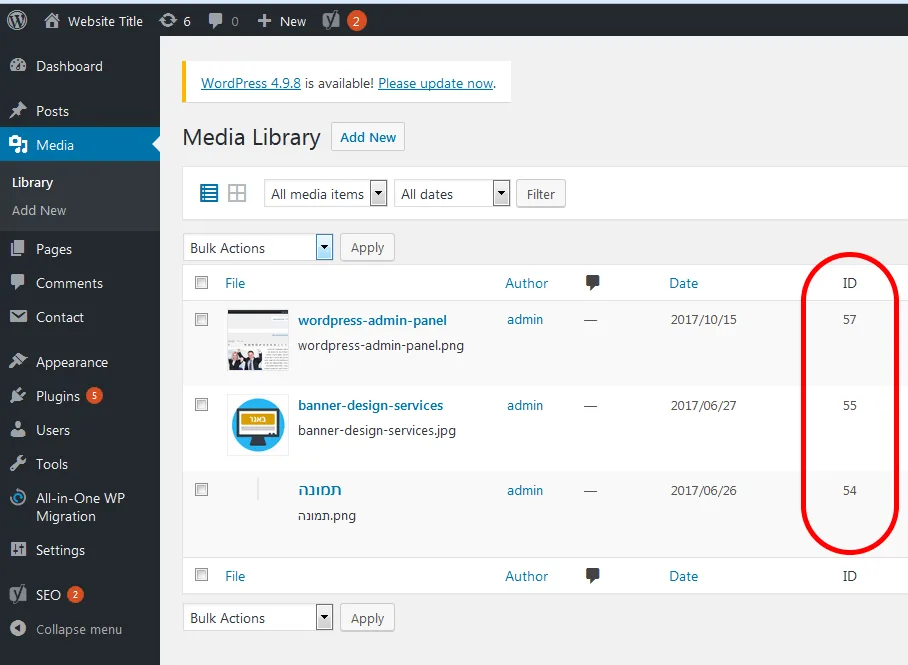The height and width of the screenshot is (665, 908).
Task: Switch to list view icon
Action: [x=209, y=193]
